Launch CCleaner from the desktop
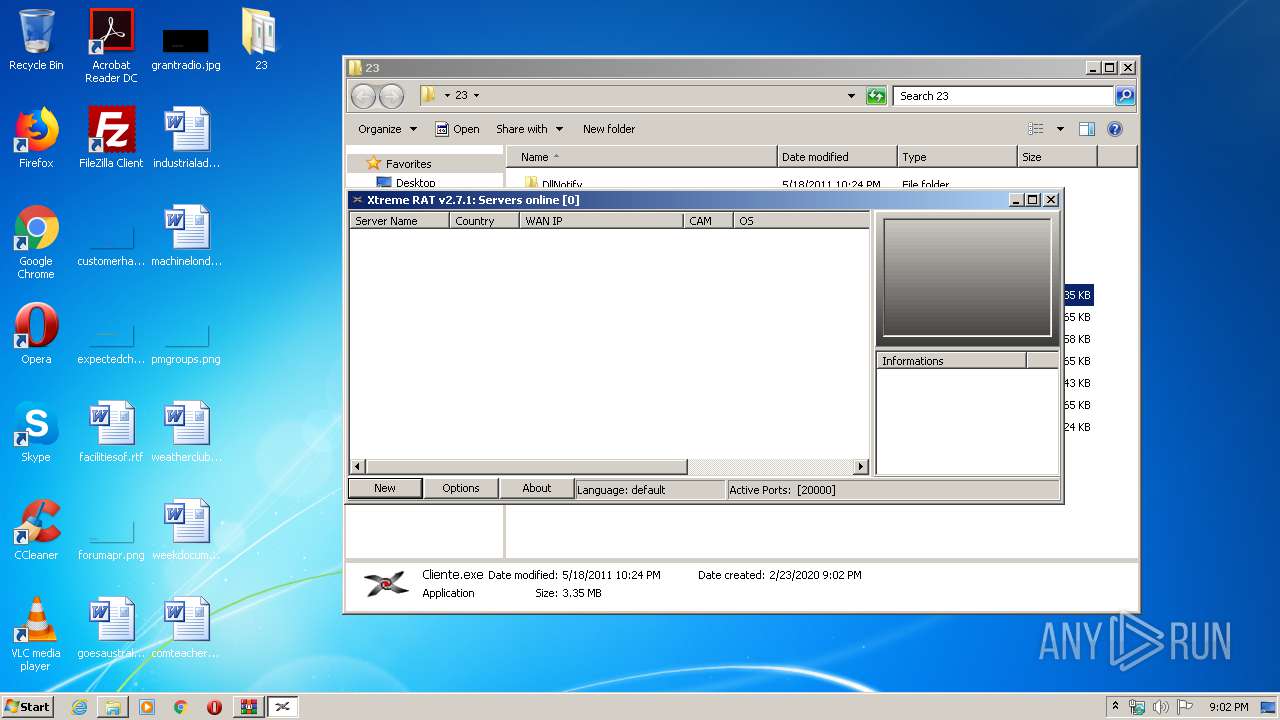1280x720 pixels. click(36, 530)
